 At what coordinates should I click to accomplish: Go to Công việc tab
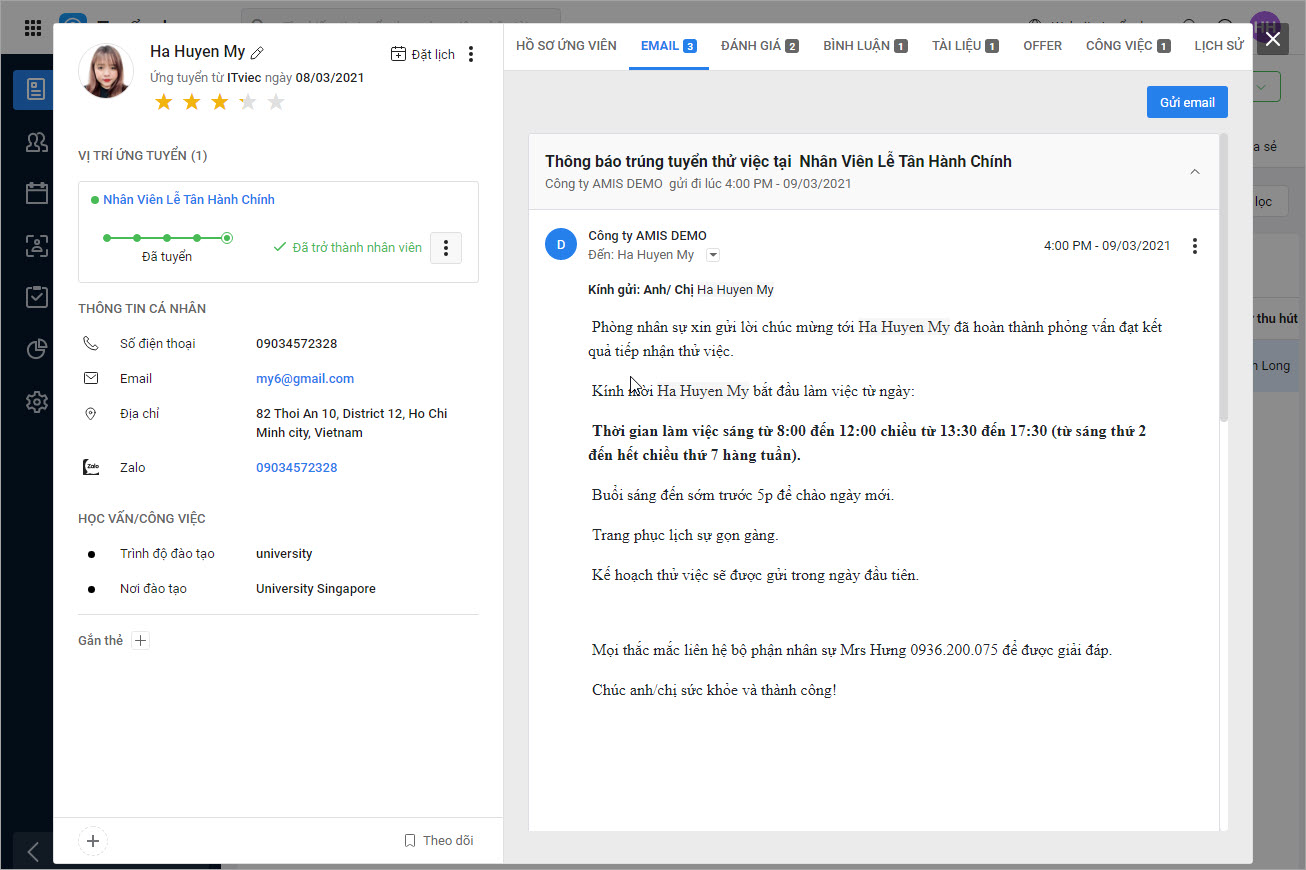coord(1128,46)
